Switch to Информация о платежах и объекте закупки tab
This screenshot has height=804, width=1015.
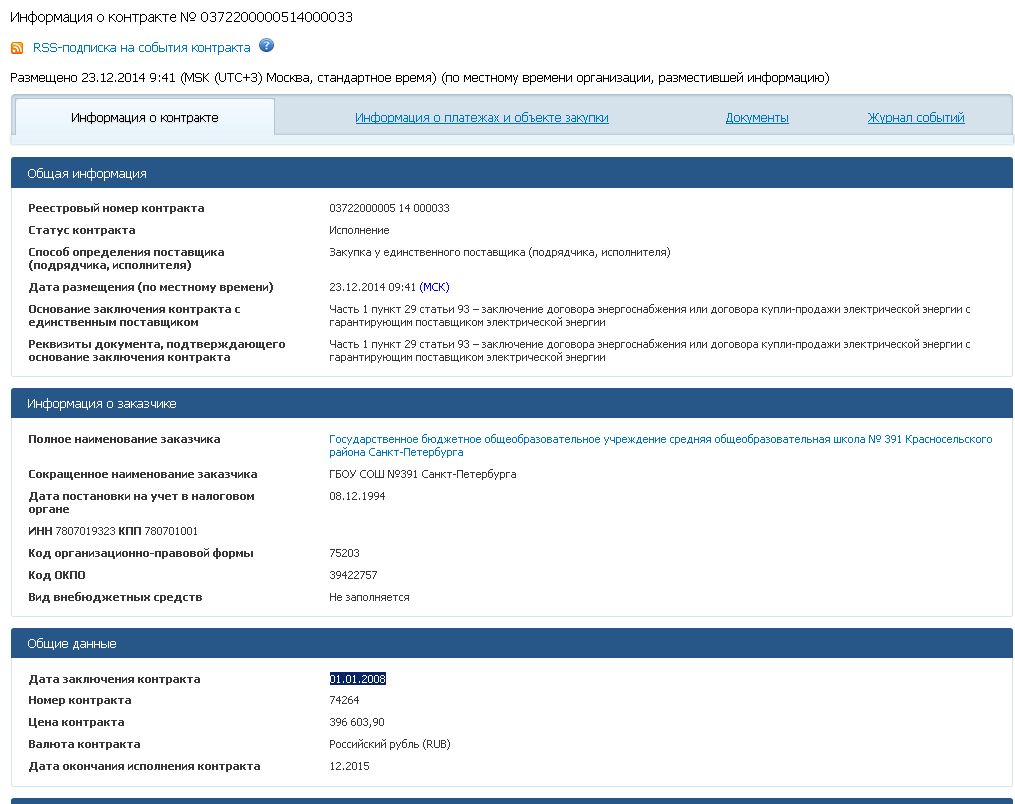(x=482, y=118)
